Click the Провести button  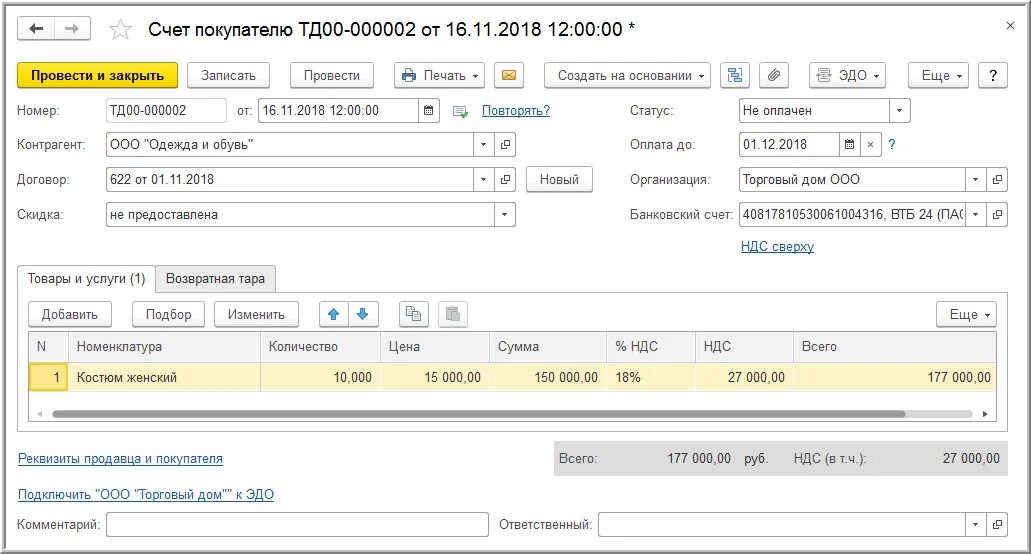pyautogui.click(x=331, y=76)
